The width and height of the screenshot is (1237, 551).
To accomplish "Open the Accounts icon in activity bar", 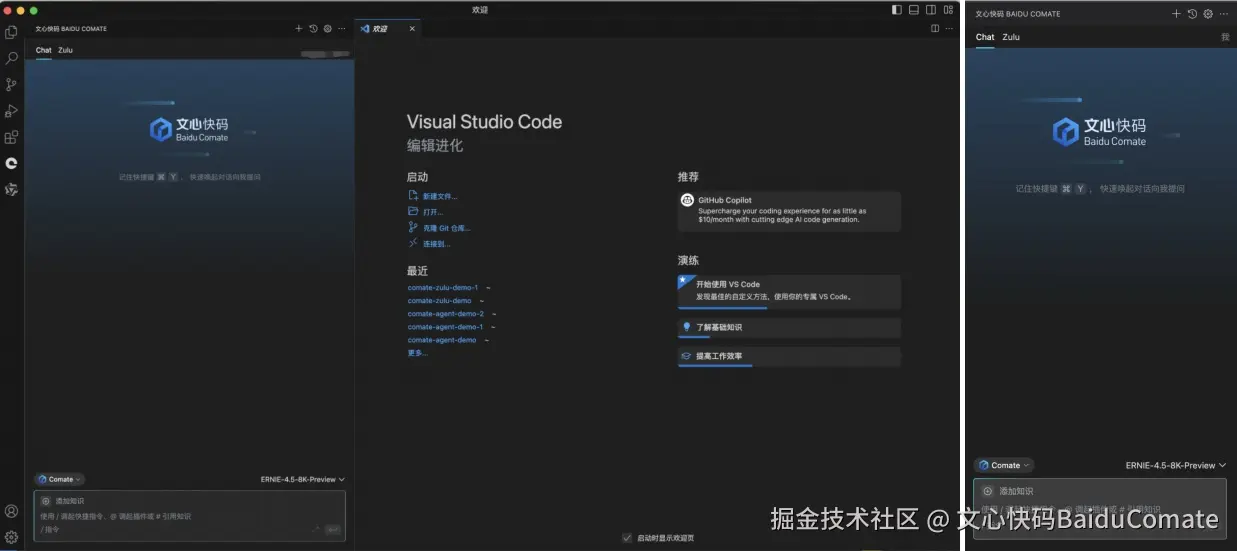I will click(x=12, y=511).
